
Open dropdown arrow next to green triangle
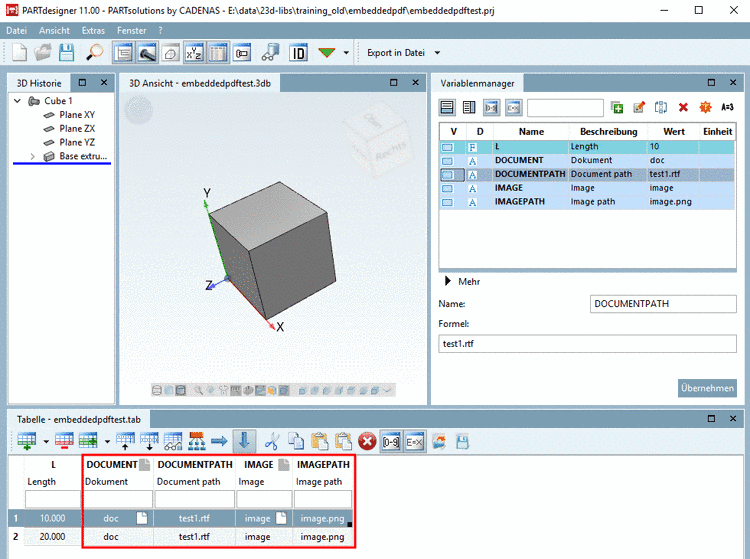point(346,53)
